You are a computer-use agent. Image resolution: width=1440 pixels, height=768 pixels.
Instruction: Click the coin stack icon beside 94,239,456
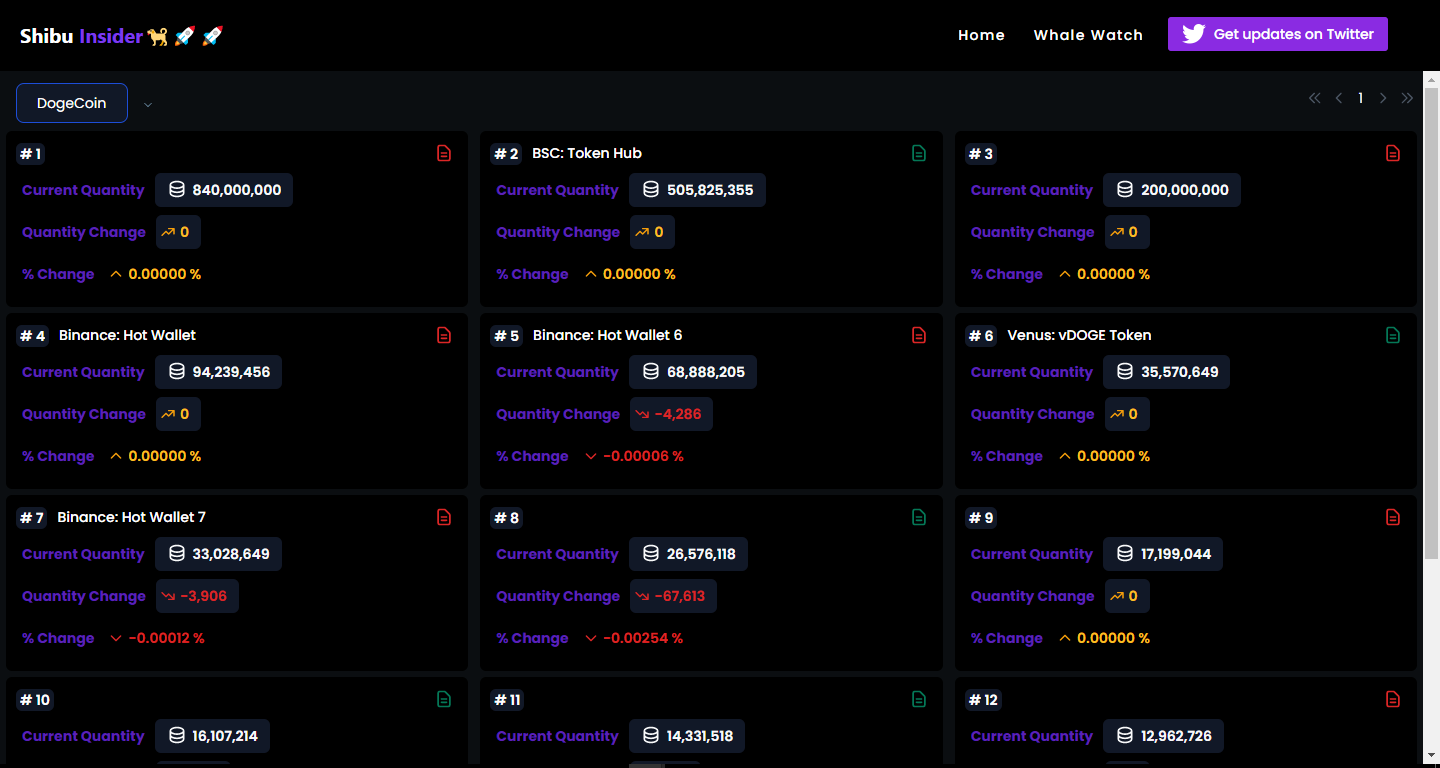pyautogui.click(x=177, y=372)
